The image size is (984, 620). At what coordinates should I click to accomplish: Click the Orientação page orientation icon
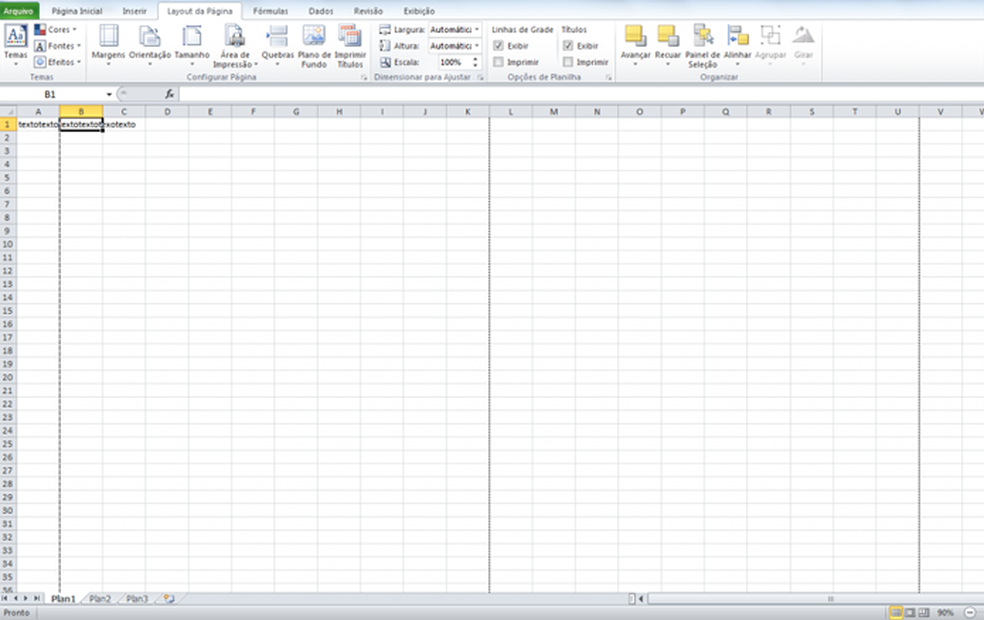149,37
